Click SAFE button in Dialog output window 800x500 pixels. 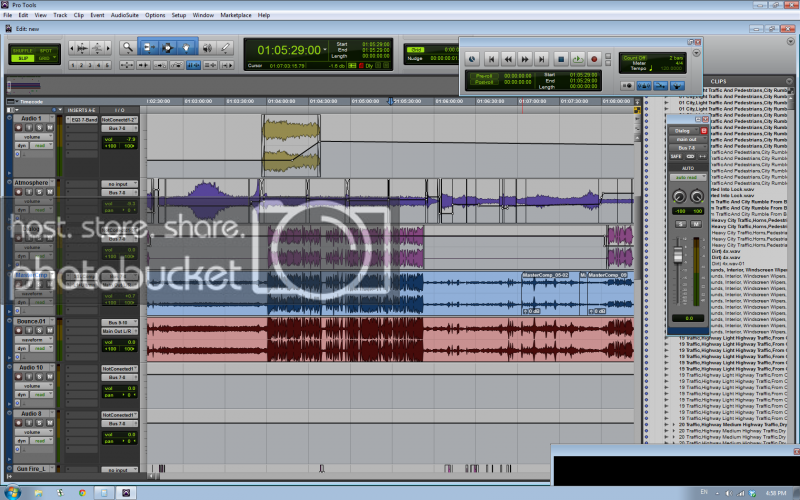pyautogui.click(x=676, y=157)
